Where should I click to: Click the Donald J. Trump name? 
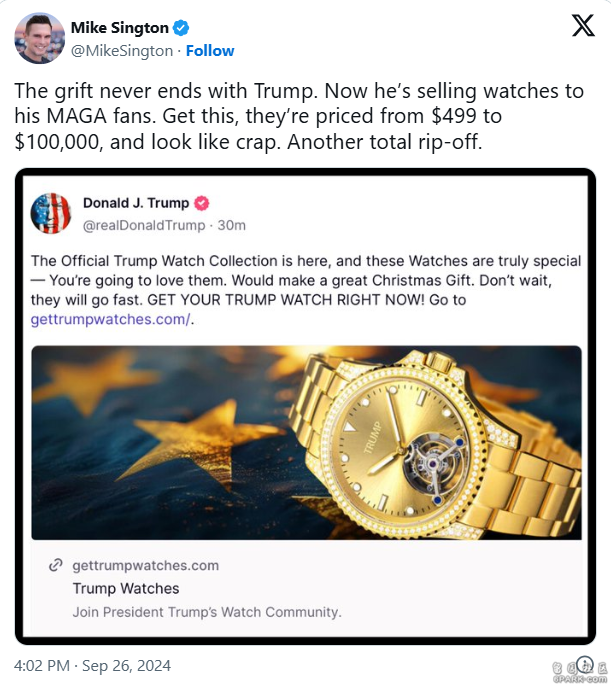coord(135,203)
